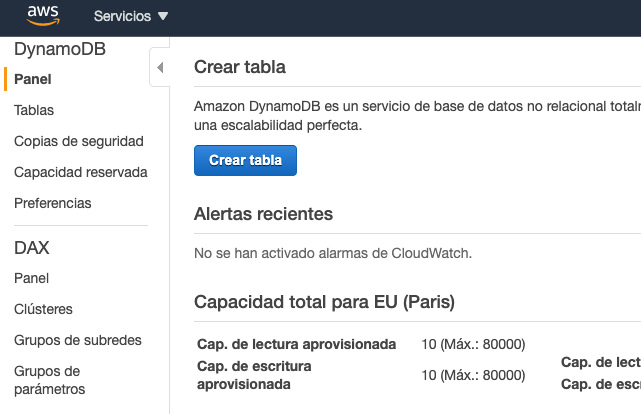Viewport: 641px width, 414px height.
Task: Click the Cap. de escritura aprovisionada value
Action: 473,375
